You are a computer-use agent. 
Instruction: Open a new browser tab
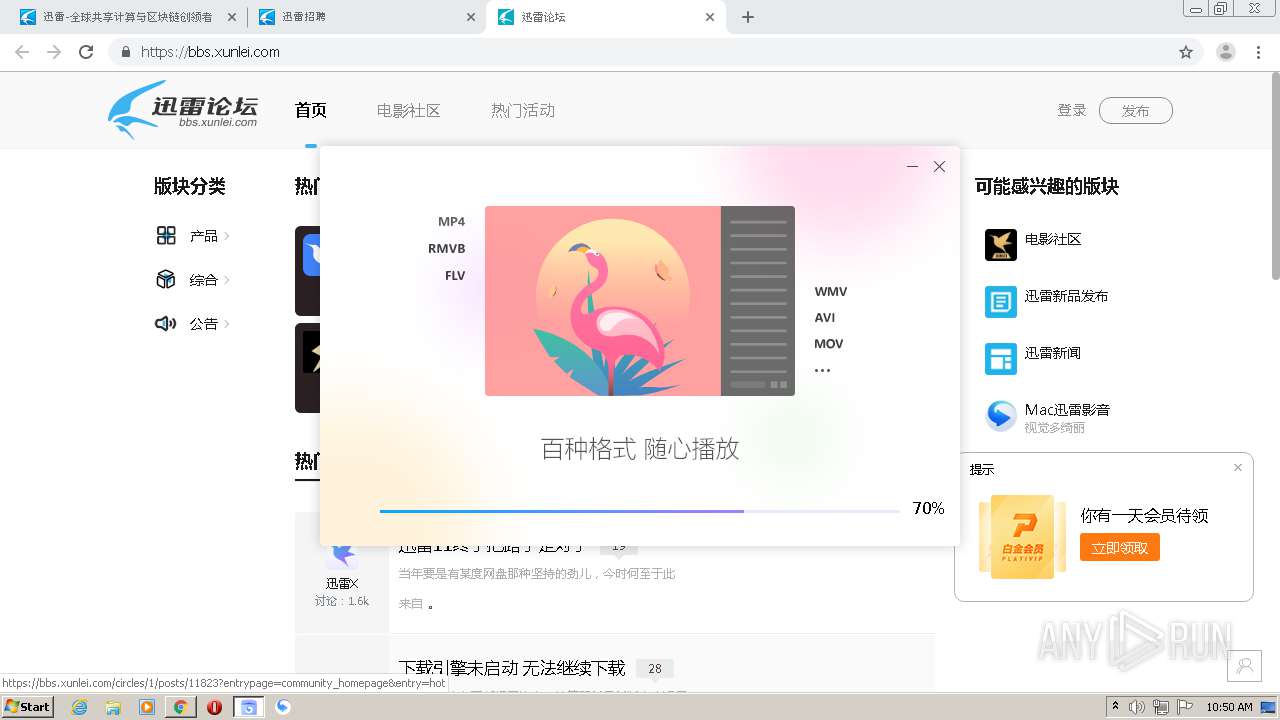click(x=748, y=17)
